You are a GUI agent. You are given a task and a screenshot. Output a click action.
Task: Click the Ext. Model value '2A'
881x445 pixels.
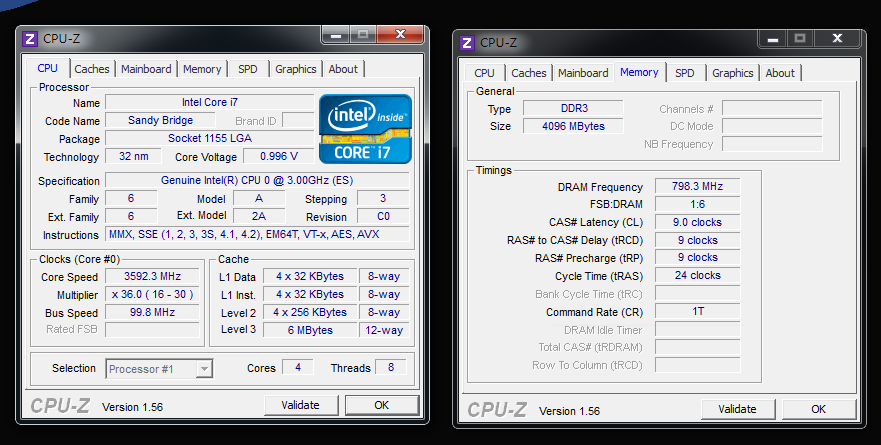click(259, 216)
